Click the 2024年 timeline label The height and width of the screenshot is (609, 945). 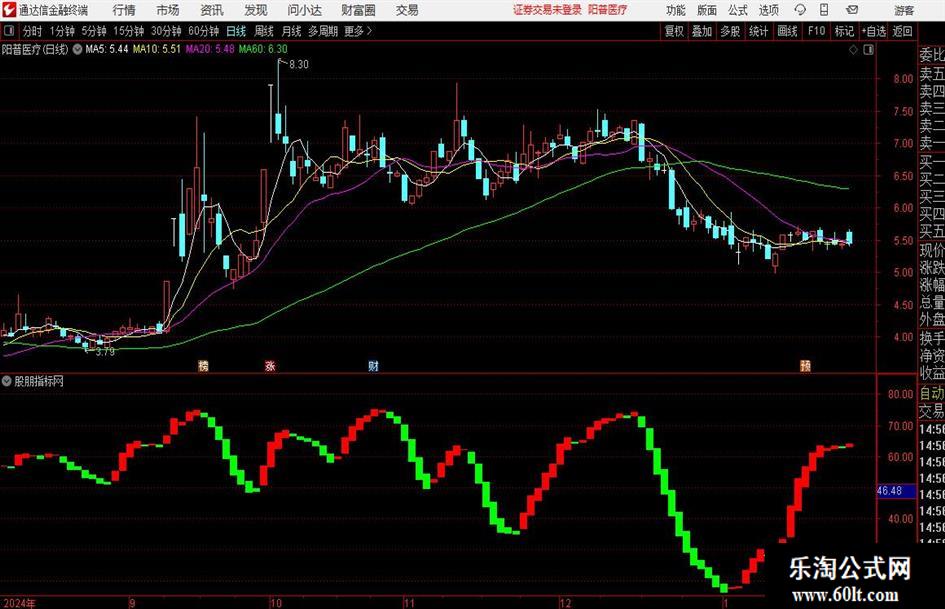tap(19, 603)
